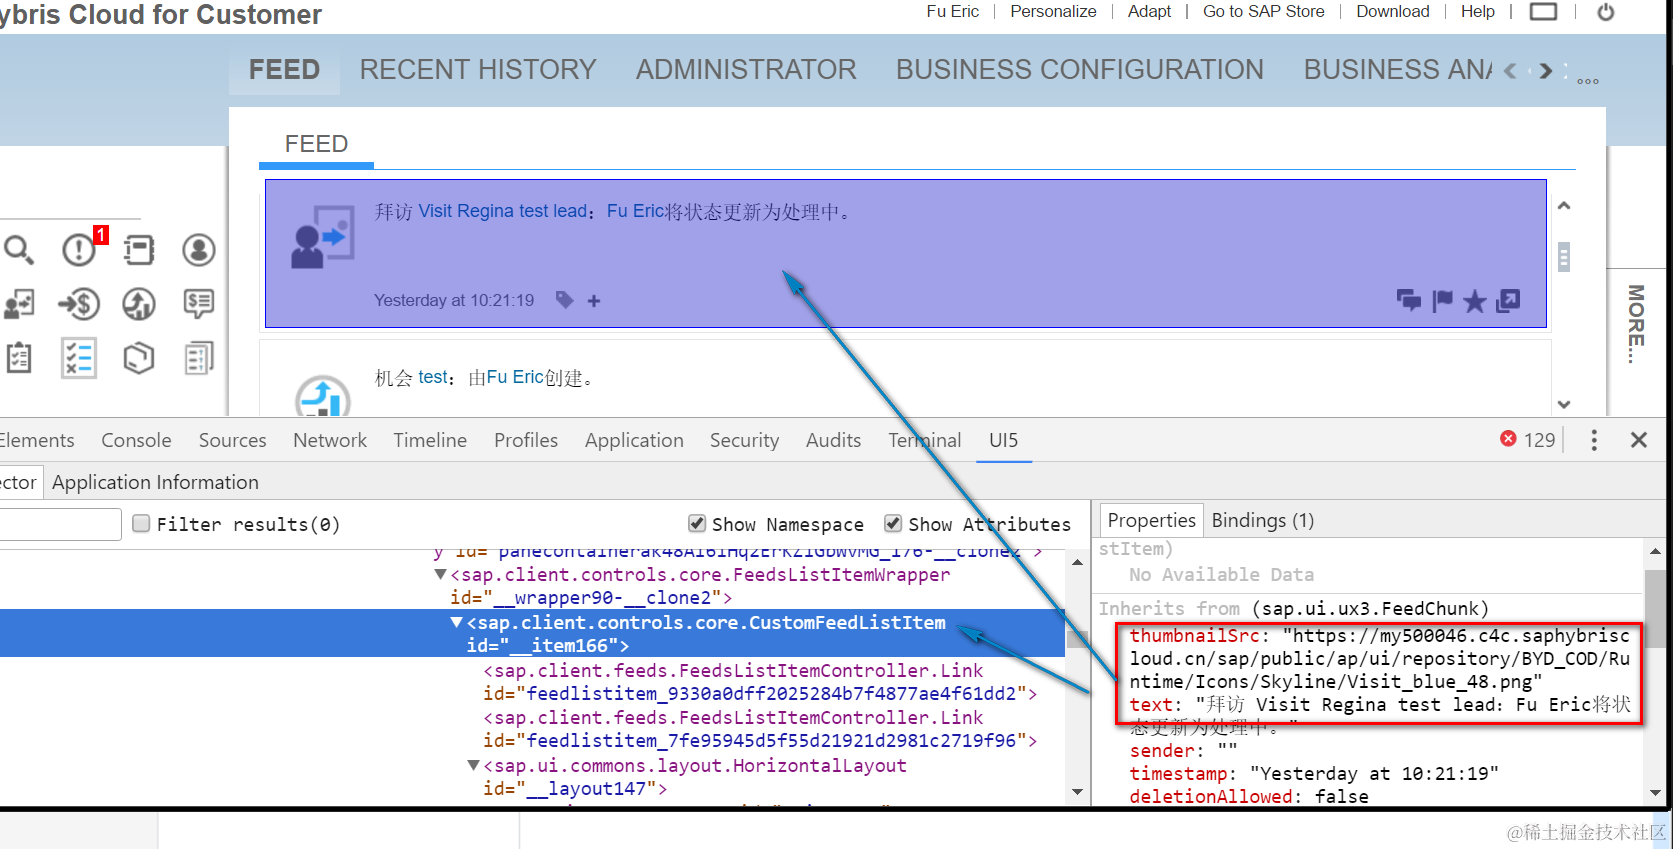Open the growth chart circle icon

139,304
